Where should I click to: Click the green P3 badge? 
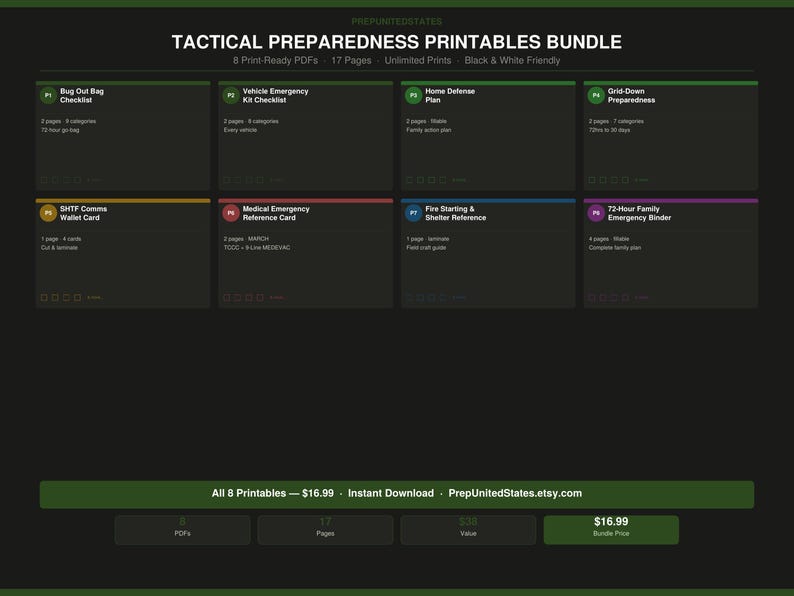tap(413, 95)
